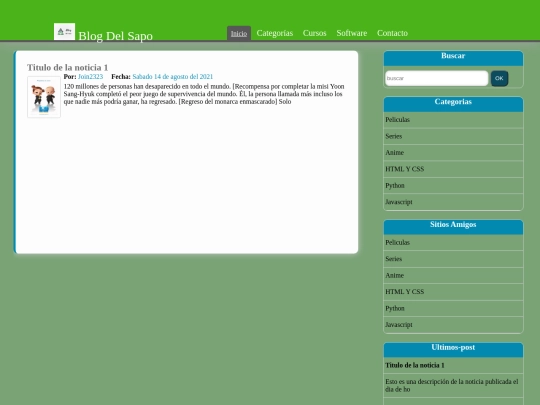Select Peliculas under Categorias
This screenshot has width=540, height=405.
[x=453, y=120]
